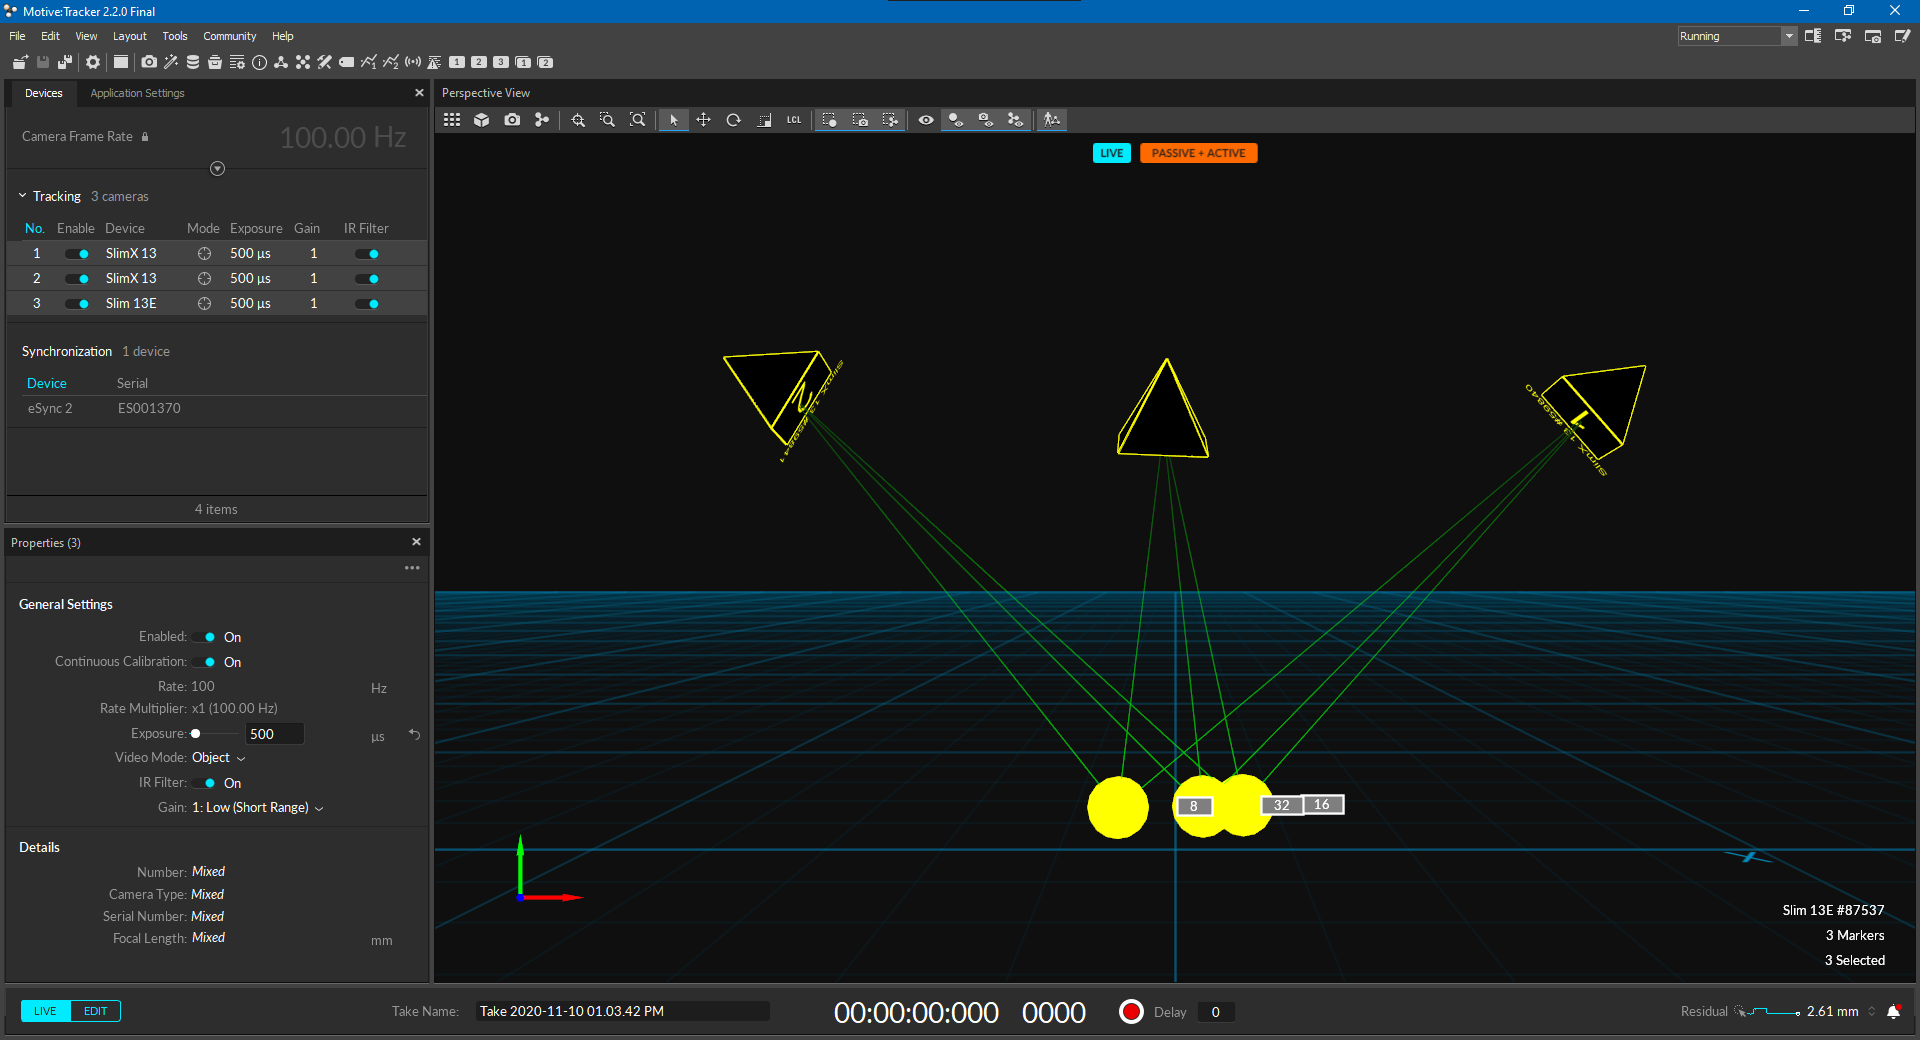
Task: Click the red record button
Action: [1131, 1012]
